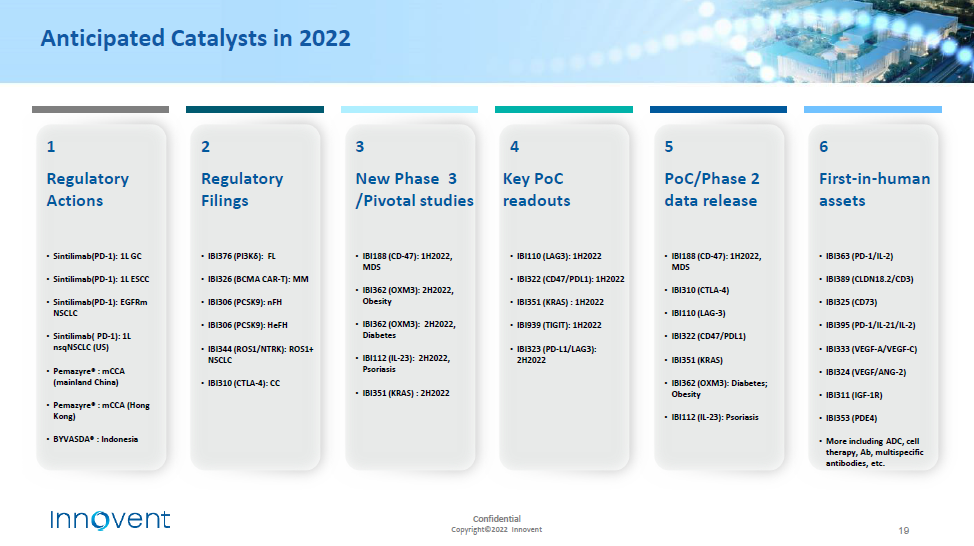Click the page number 19
This screenshot has height=546, width=974.
tap(904, 530)
